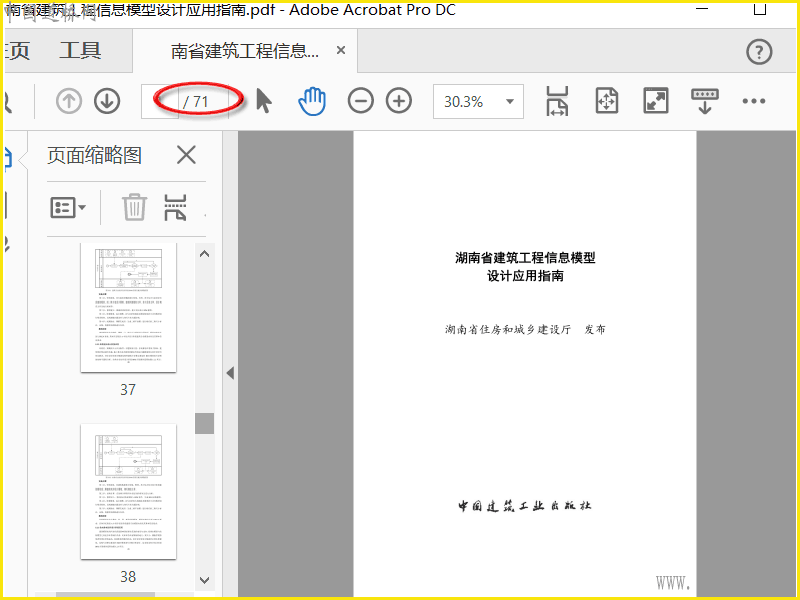Go to next page with down arrow

point(107,101)
